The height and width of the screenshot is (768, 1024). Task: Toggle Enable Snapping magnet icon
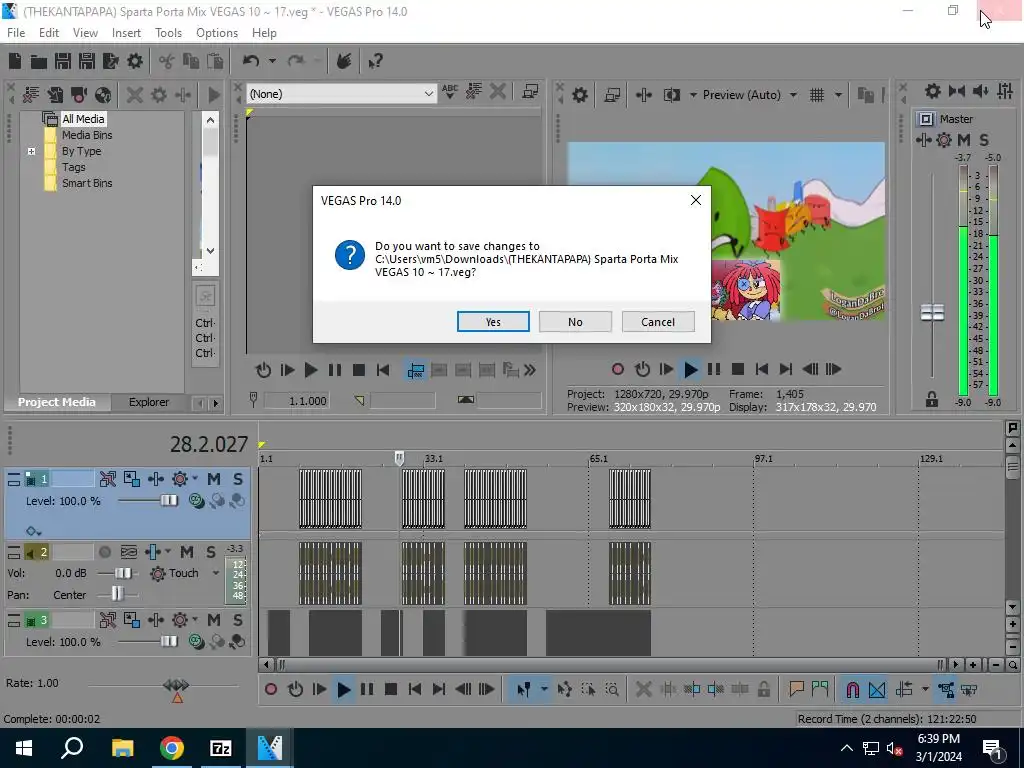[x=852, y=690]
